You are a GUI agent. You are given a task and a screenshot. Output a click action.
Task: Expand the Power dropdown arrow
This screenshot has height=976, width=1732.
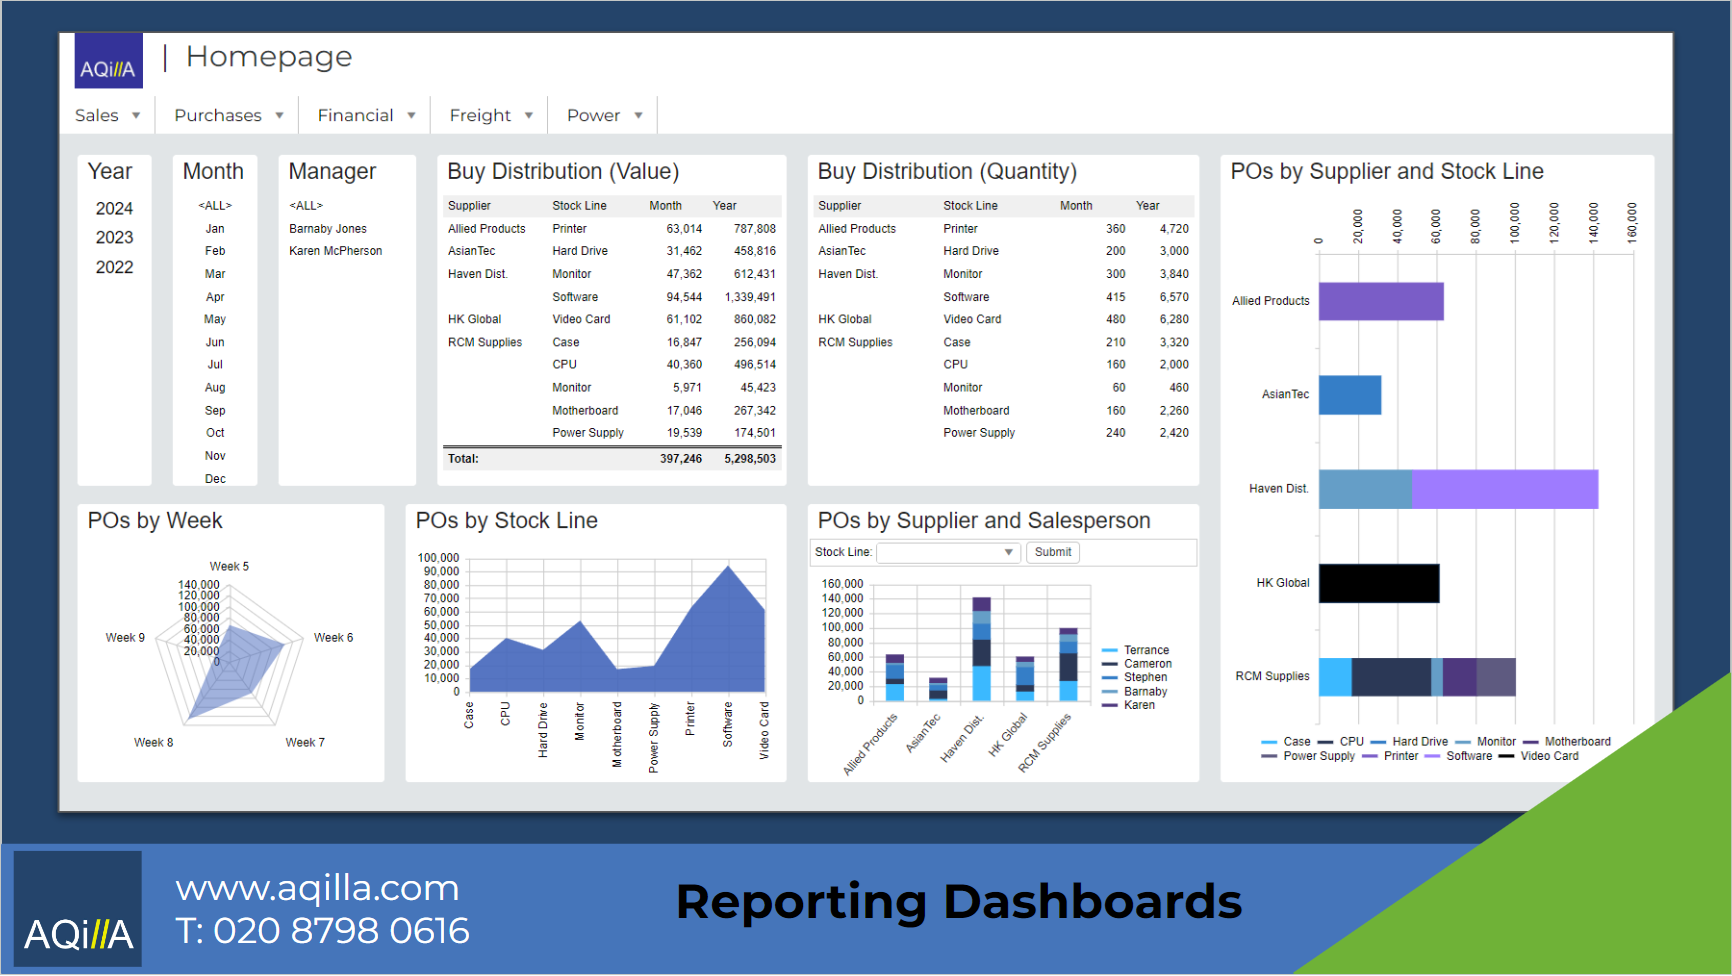point(638,115)
